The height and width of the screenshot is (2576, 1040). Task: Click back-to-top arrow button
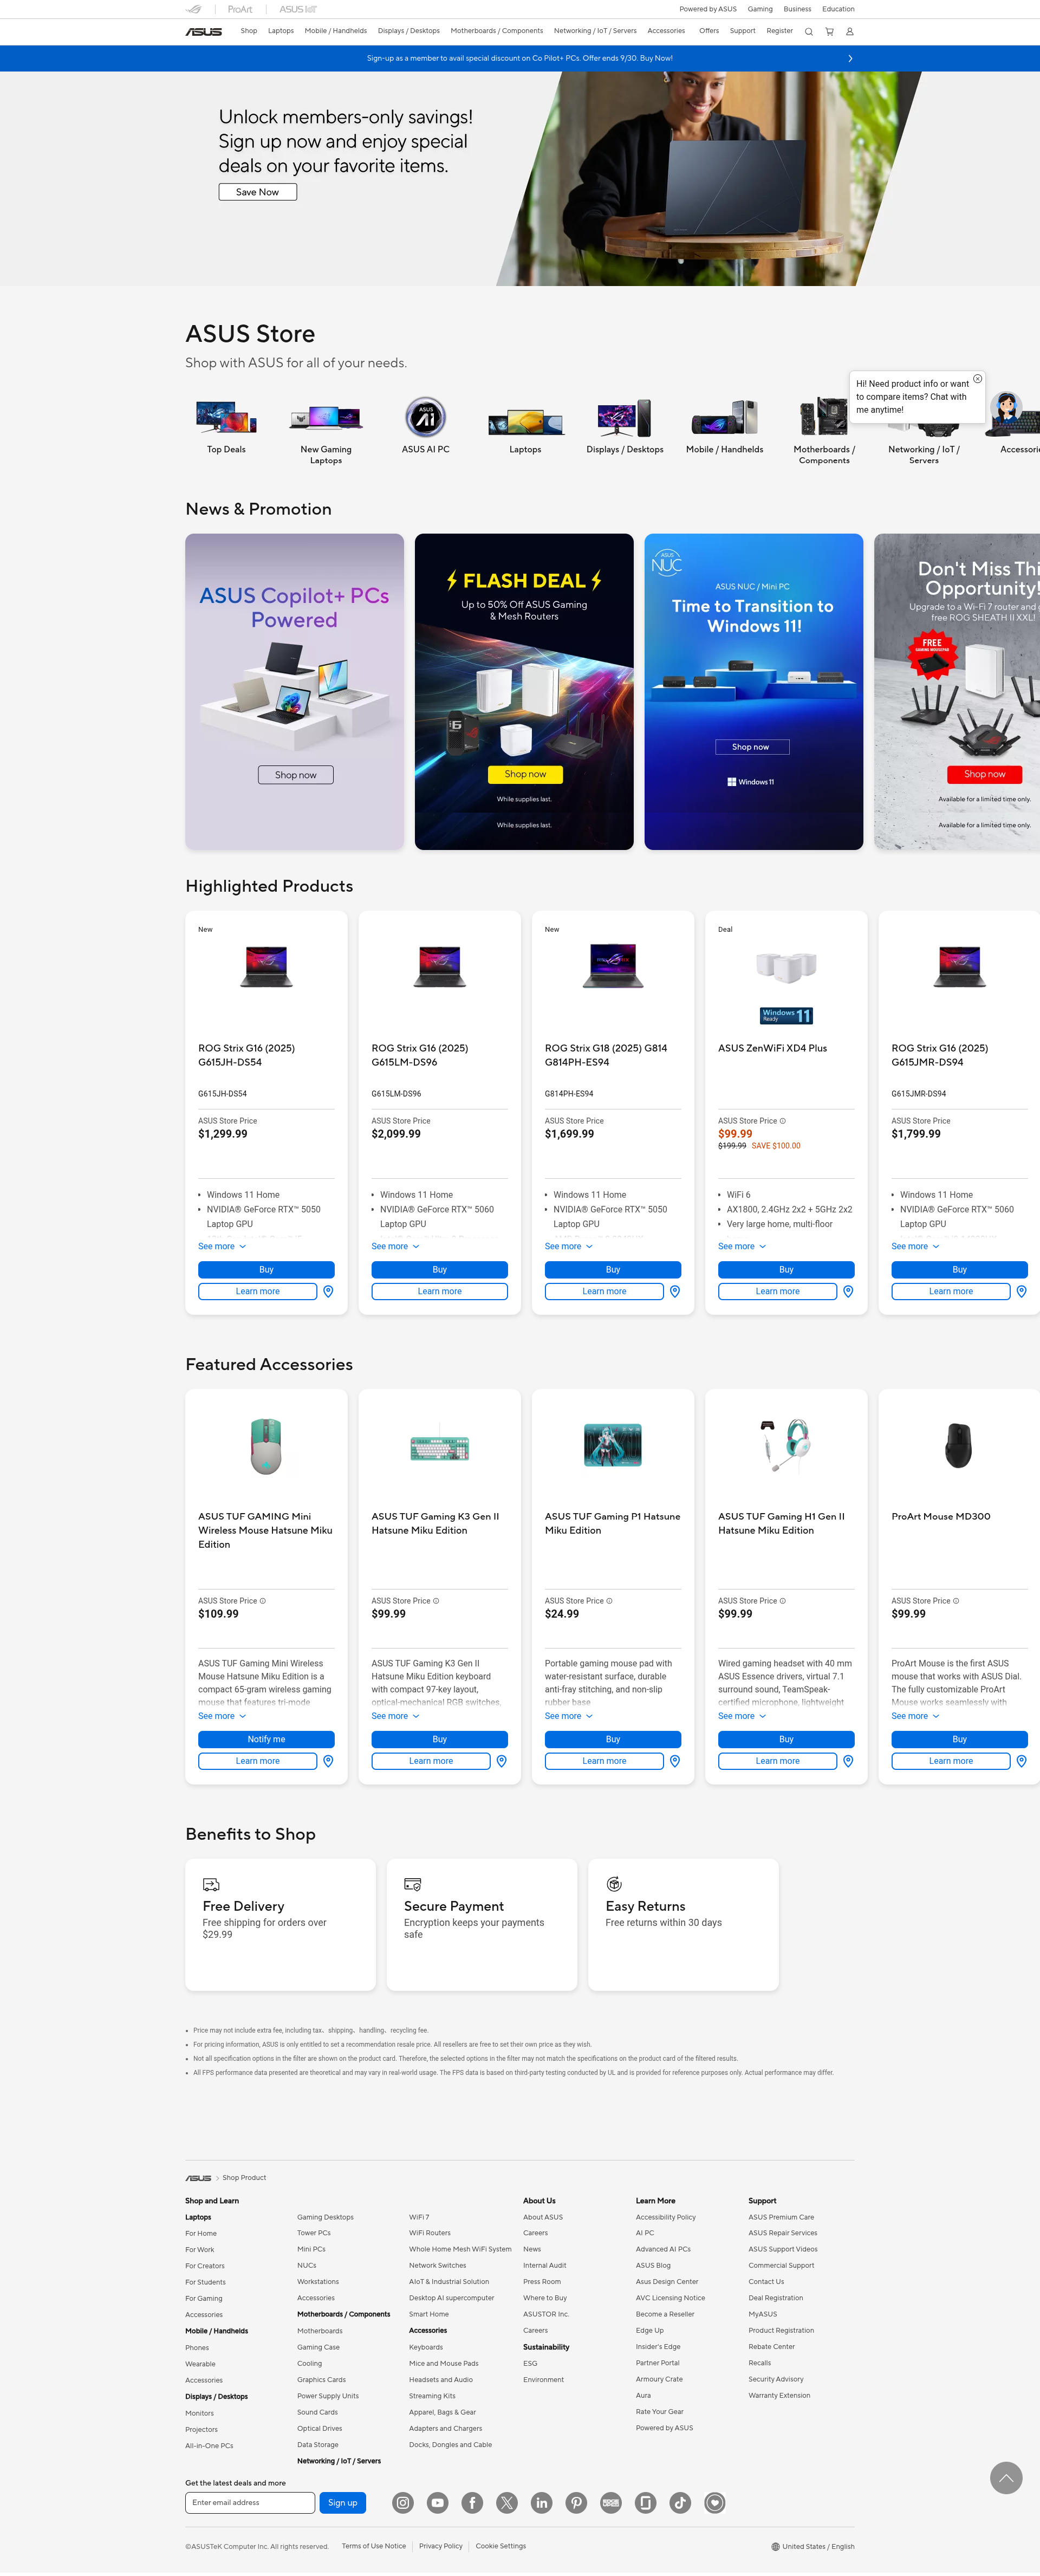[x=1006, y=2478]
